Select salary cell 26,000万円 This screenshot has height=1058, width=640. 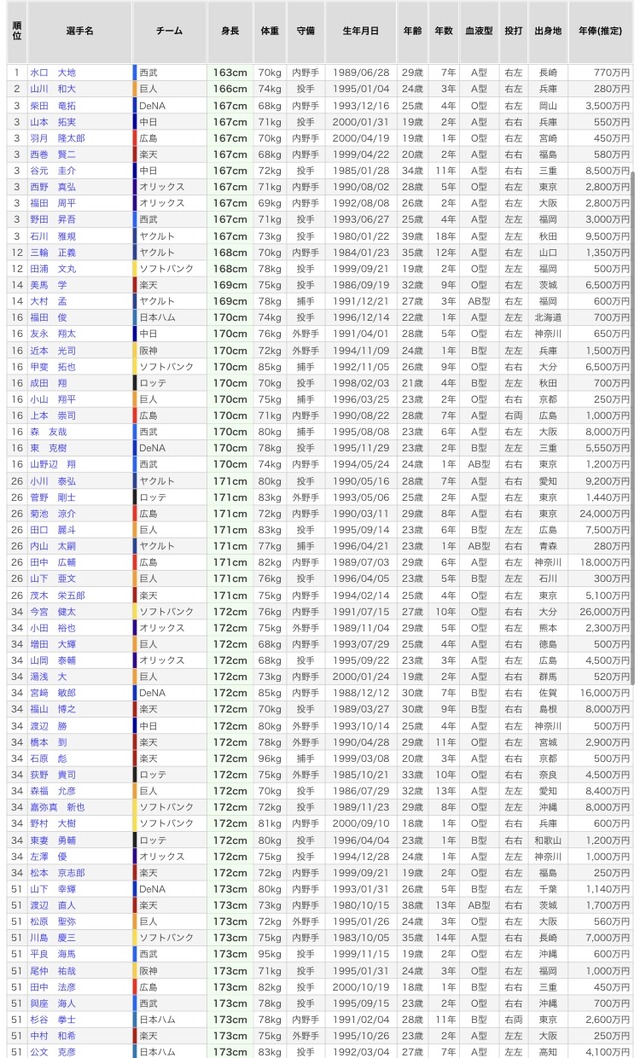[600, 611]
